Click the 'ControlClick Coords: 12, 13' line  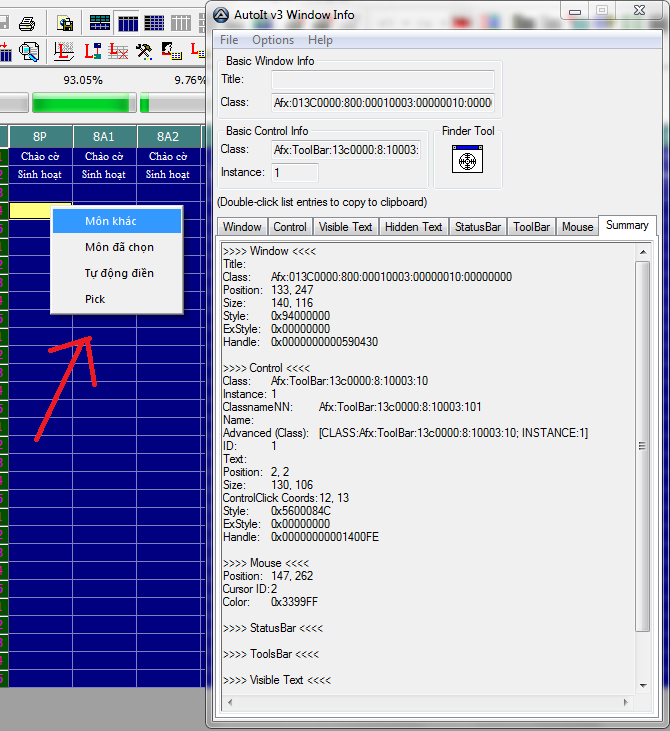(286, 498)
